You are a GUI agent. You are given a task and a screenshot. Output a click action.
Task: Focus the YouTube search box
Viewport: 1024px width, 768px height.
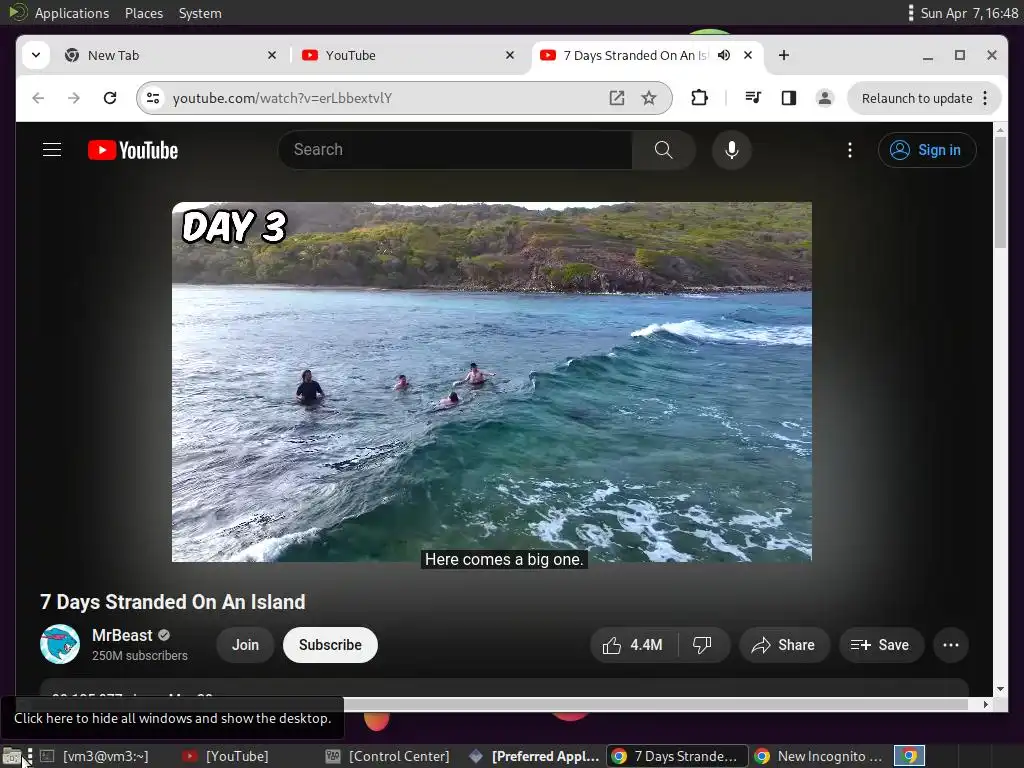(x=456, y=150)
